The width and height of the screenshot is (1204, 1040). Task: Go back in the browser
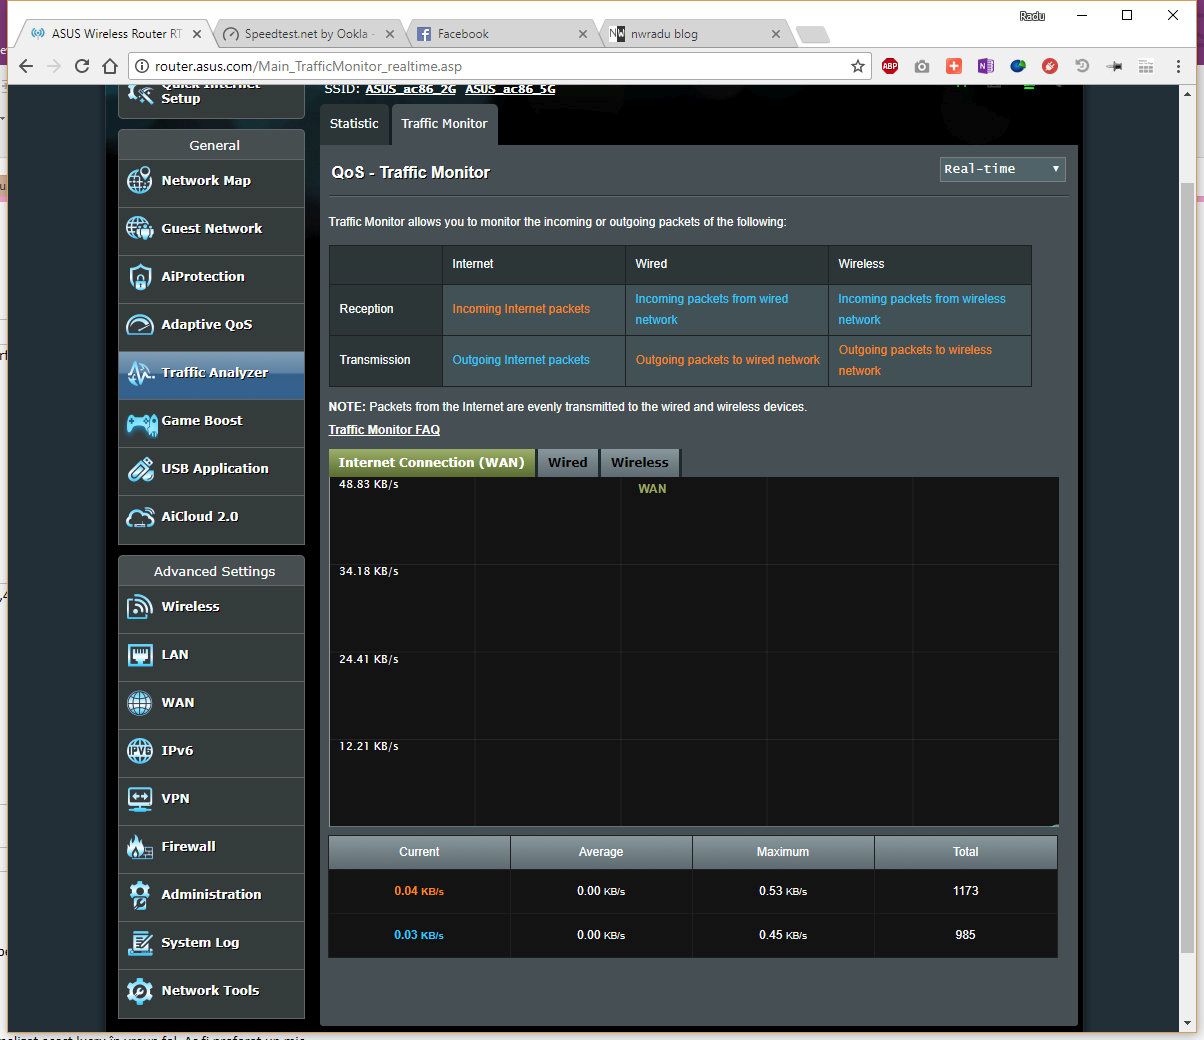tap(26, 66)
